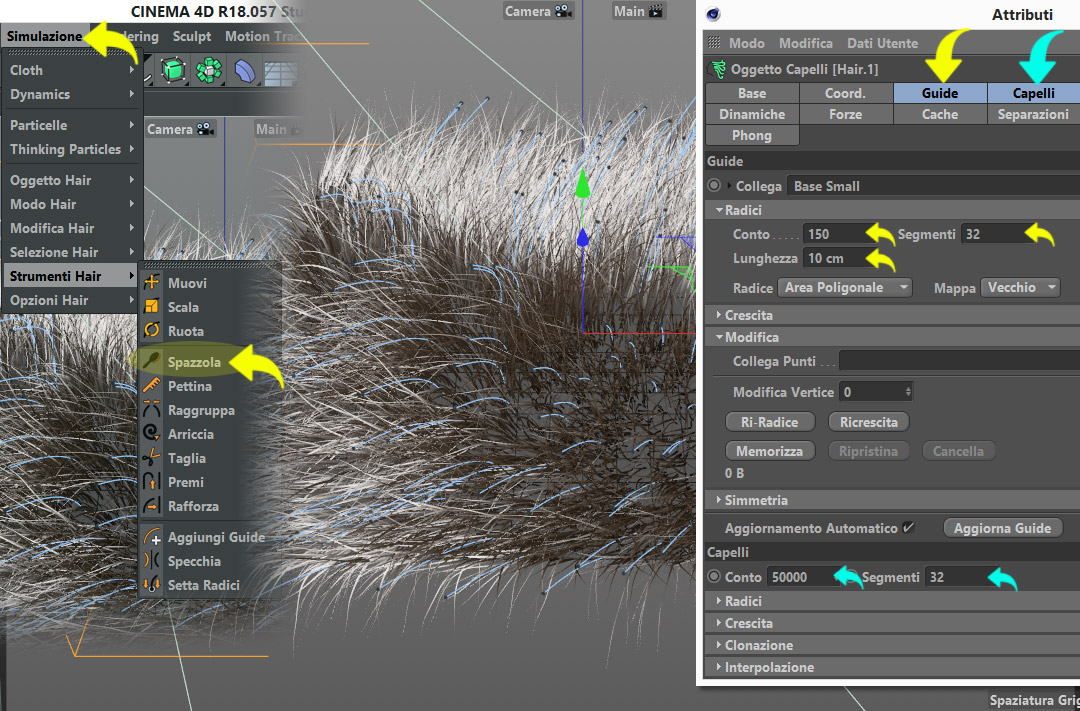The width and height of the screenshot is (1080, 711).
Task: Expand the Simmetria section
Action: [x=719, y=499]
